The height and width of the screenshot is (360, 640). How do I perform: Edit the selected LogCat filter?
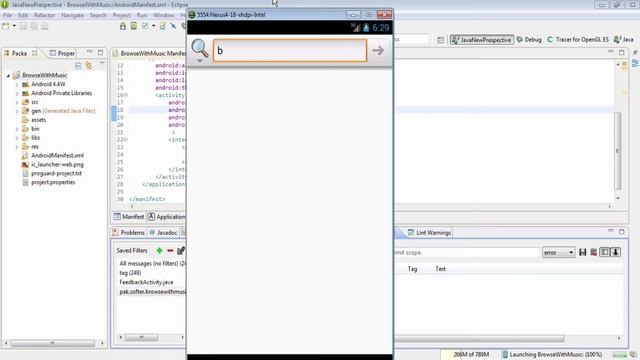tap(181, 251)
